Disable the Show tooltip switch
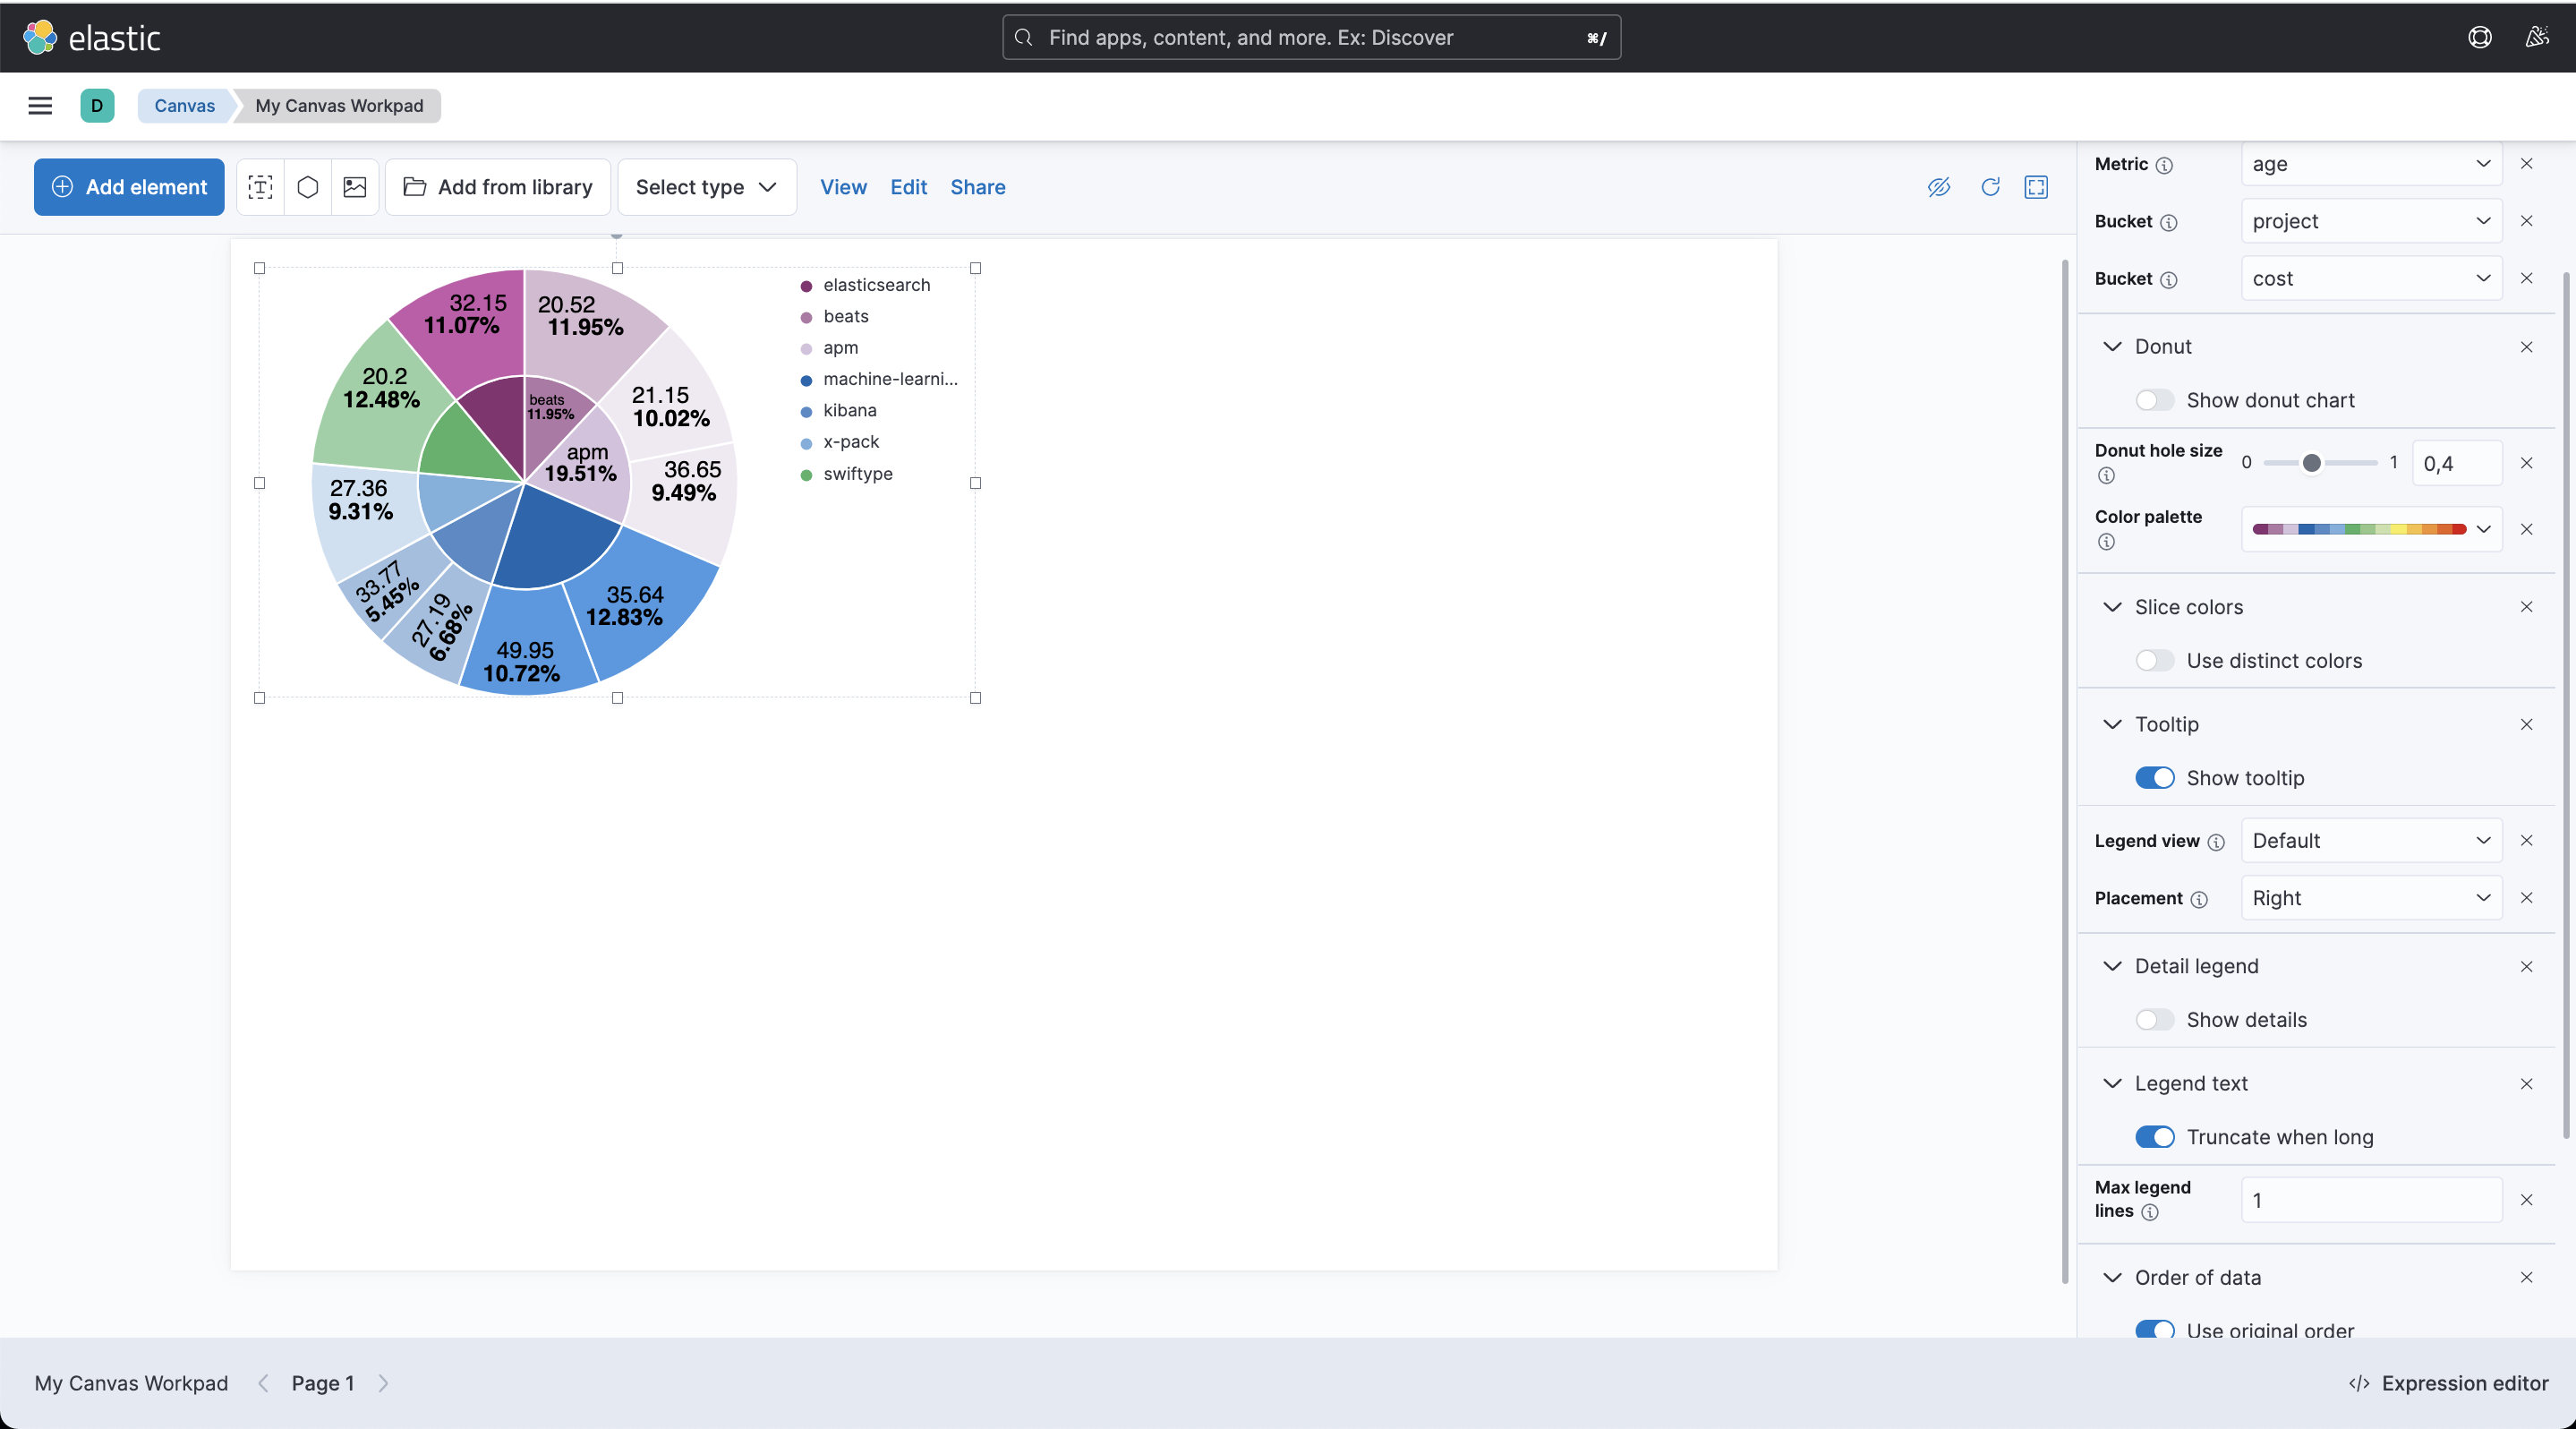Image resolution: width=2576 pixels, height=1429 pixels. tap(2154, 777)
